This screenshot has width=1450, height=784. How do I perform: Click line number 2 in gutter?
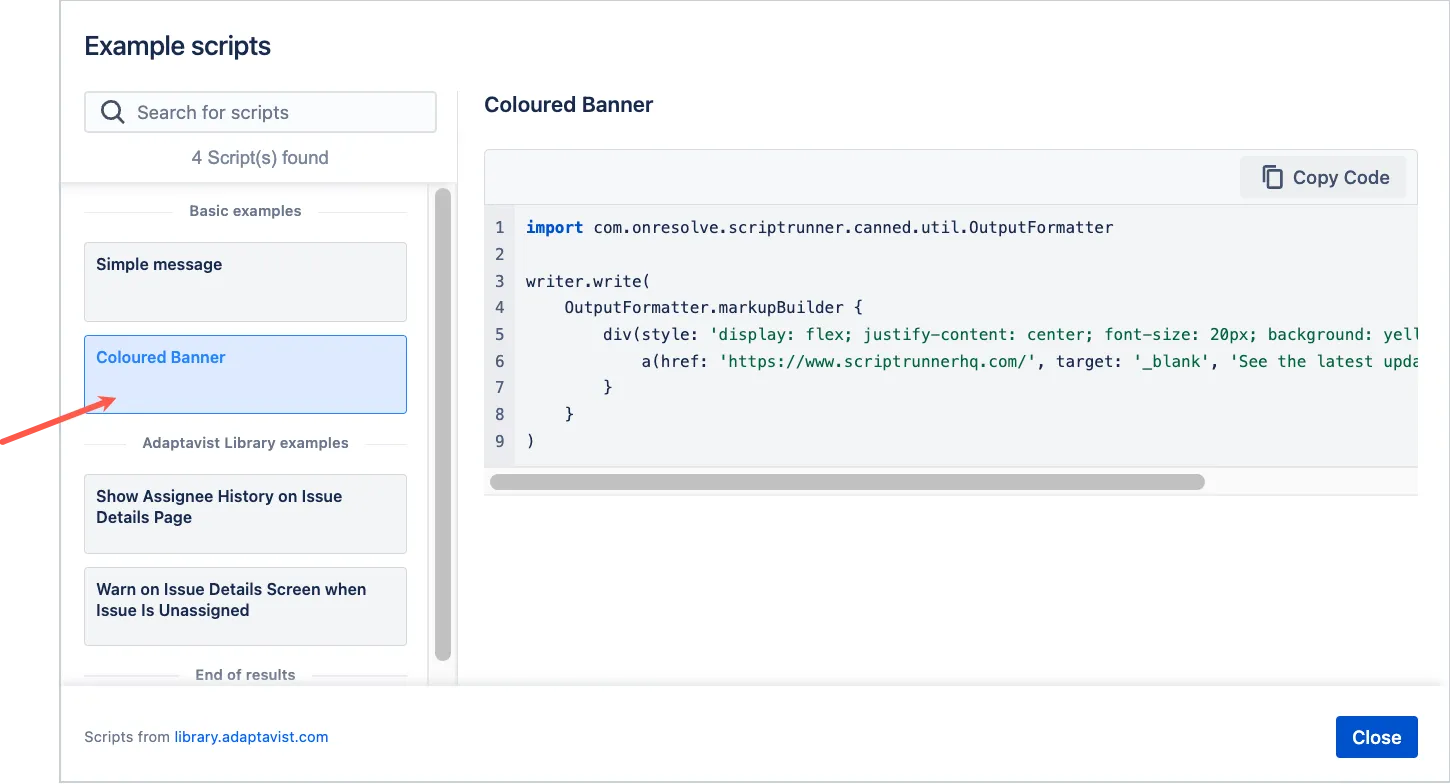499,254
